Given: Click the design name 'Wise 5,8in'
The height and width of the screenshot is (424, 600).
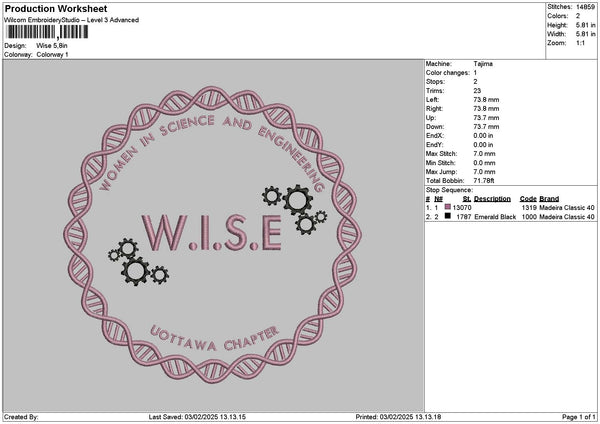Looking at the screenshot, I should click(52, 46).
